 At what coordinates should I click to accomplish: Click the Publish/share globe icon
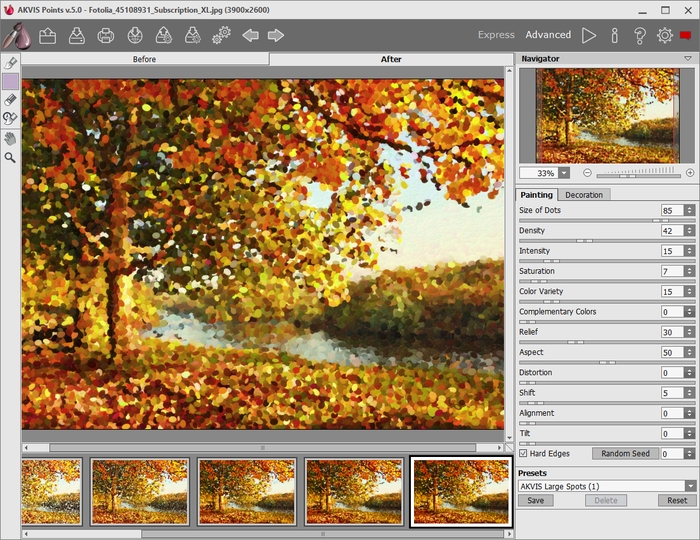pos(135,35)
